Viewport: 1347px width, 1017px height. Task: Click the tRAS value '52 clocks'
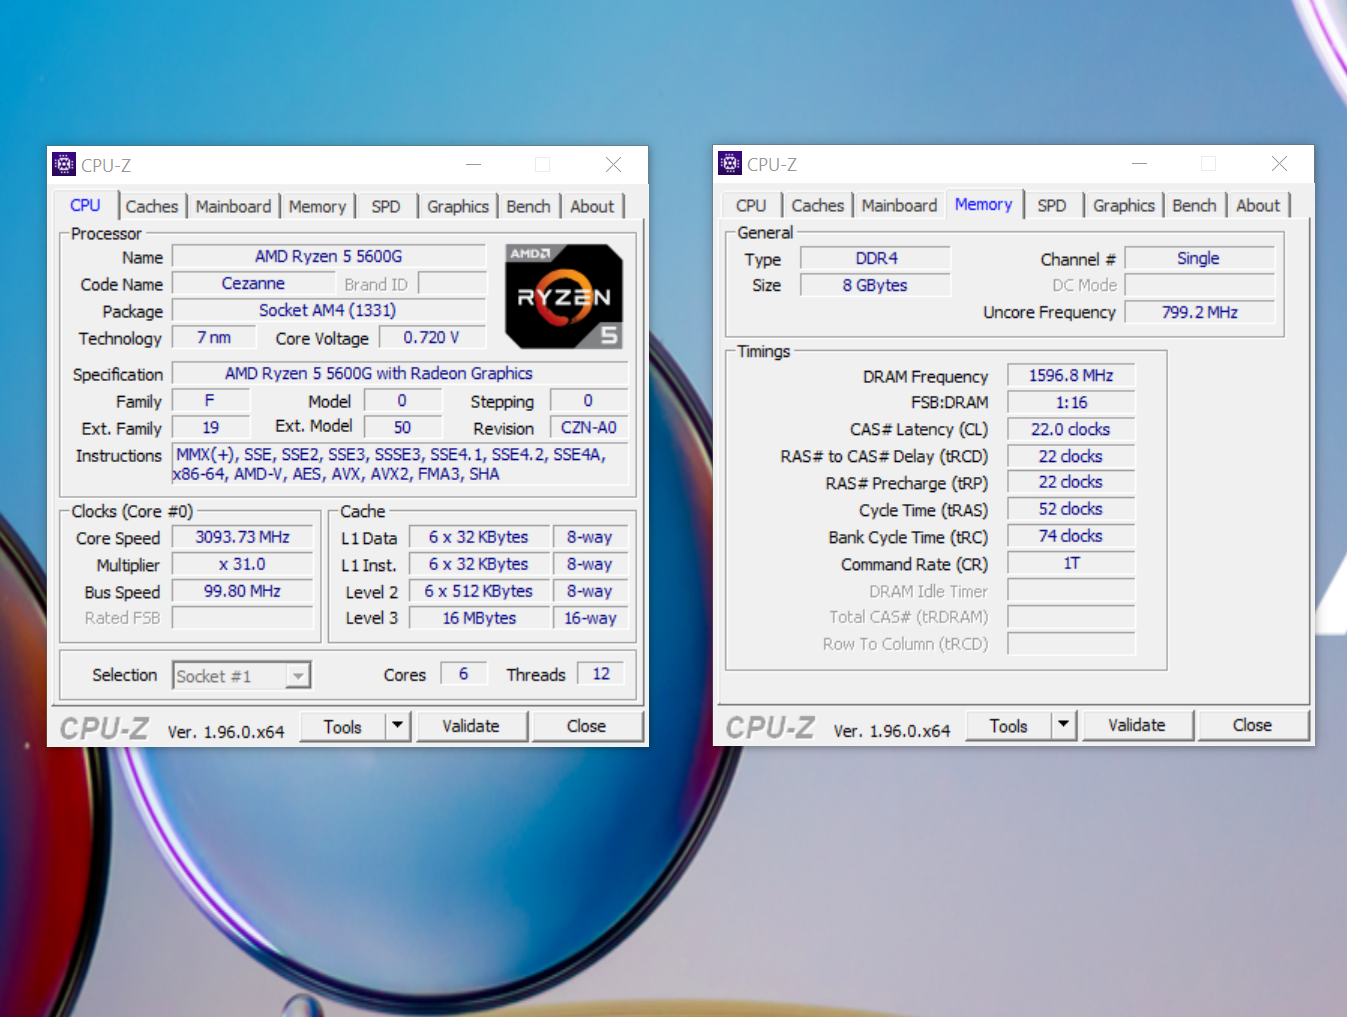click(x=1071, y=510)
